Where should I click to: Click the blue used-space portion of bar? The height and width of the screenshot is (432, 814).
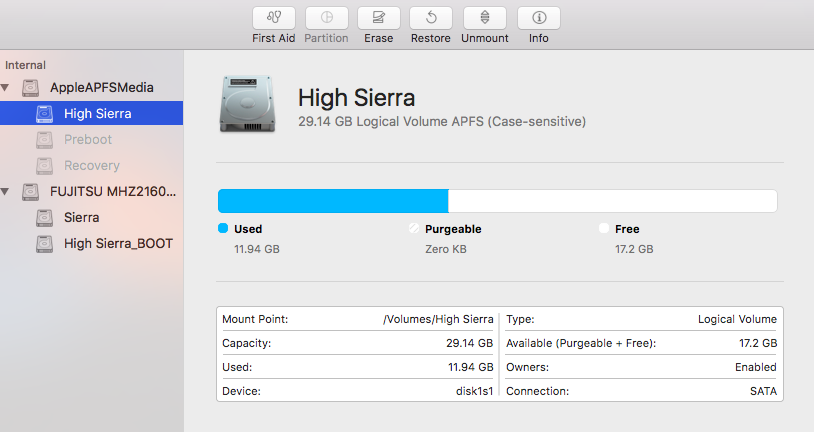[x=333, y=201]
